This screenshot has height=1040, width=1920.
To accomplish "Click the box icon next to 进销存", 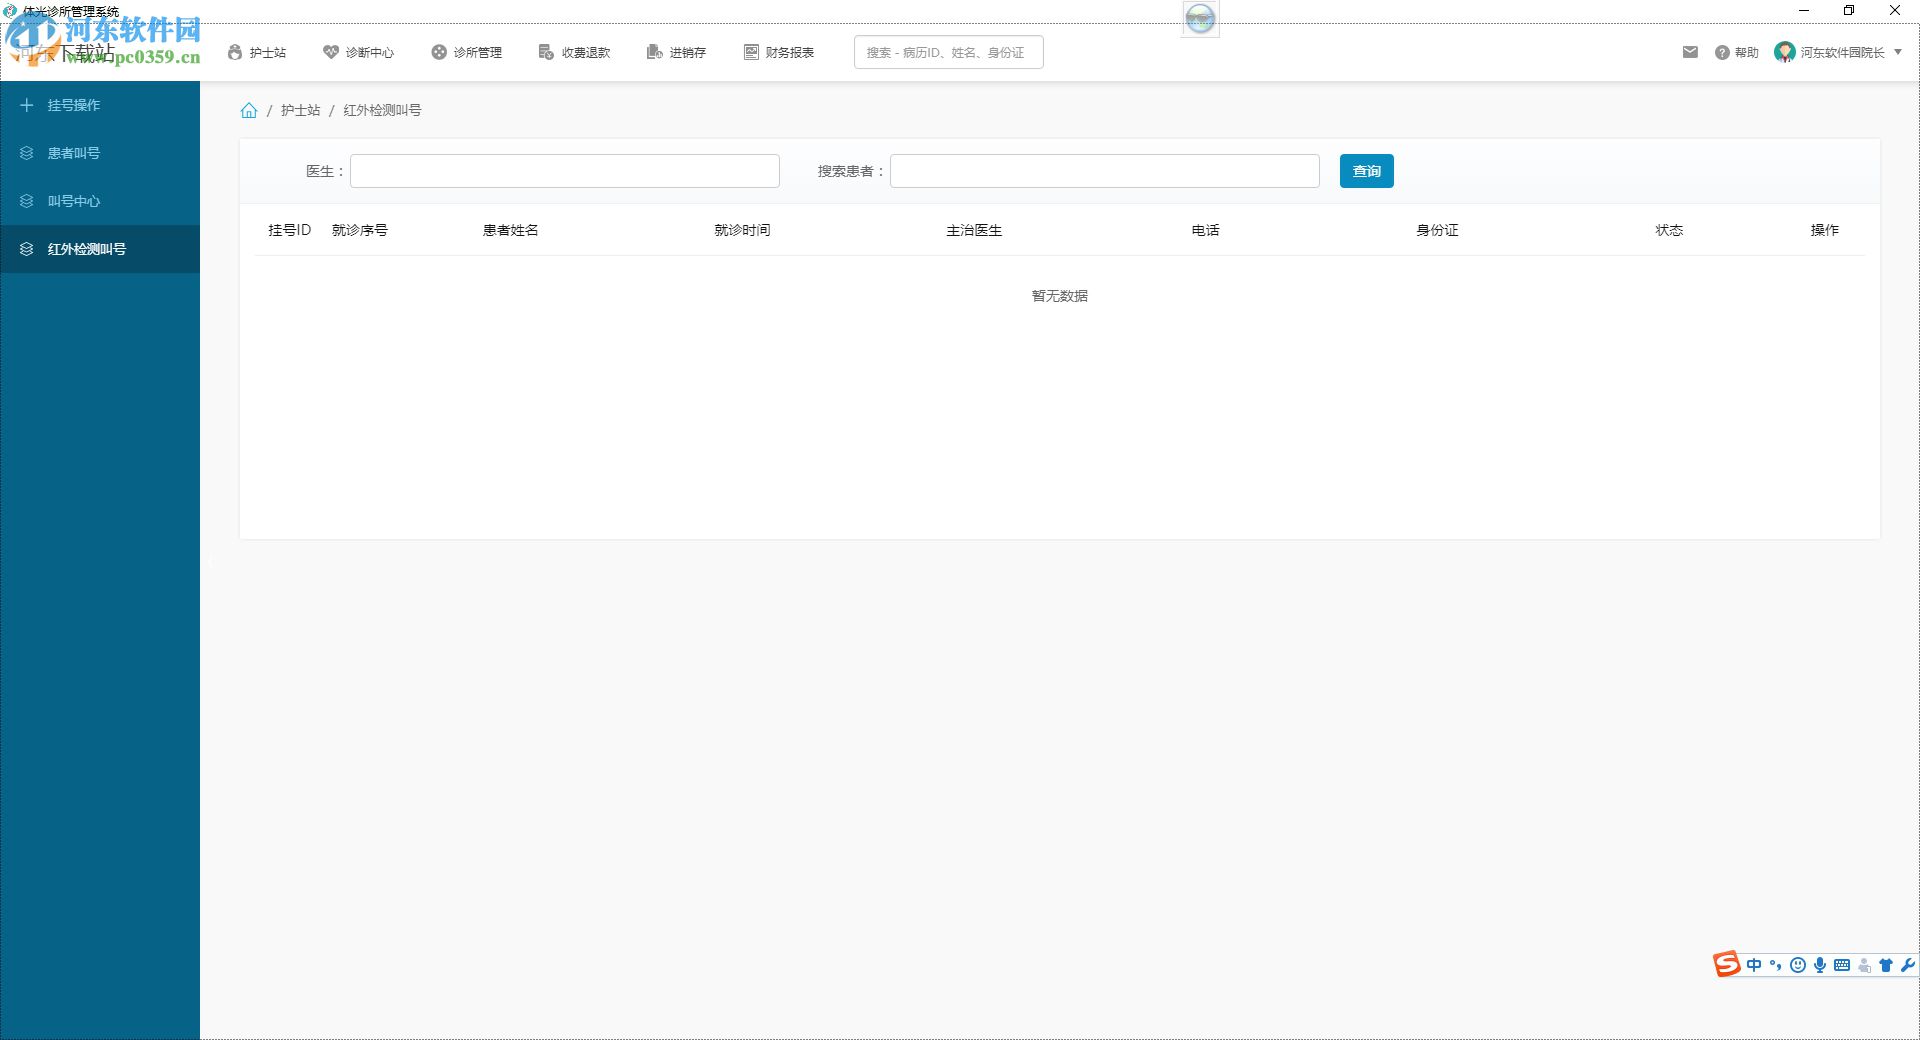I will (654, 52).
